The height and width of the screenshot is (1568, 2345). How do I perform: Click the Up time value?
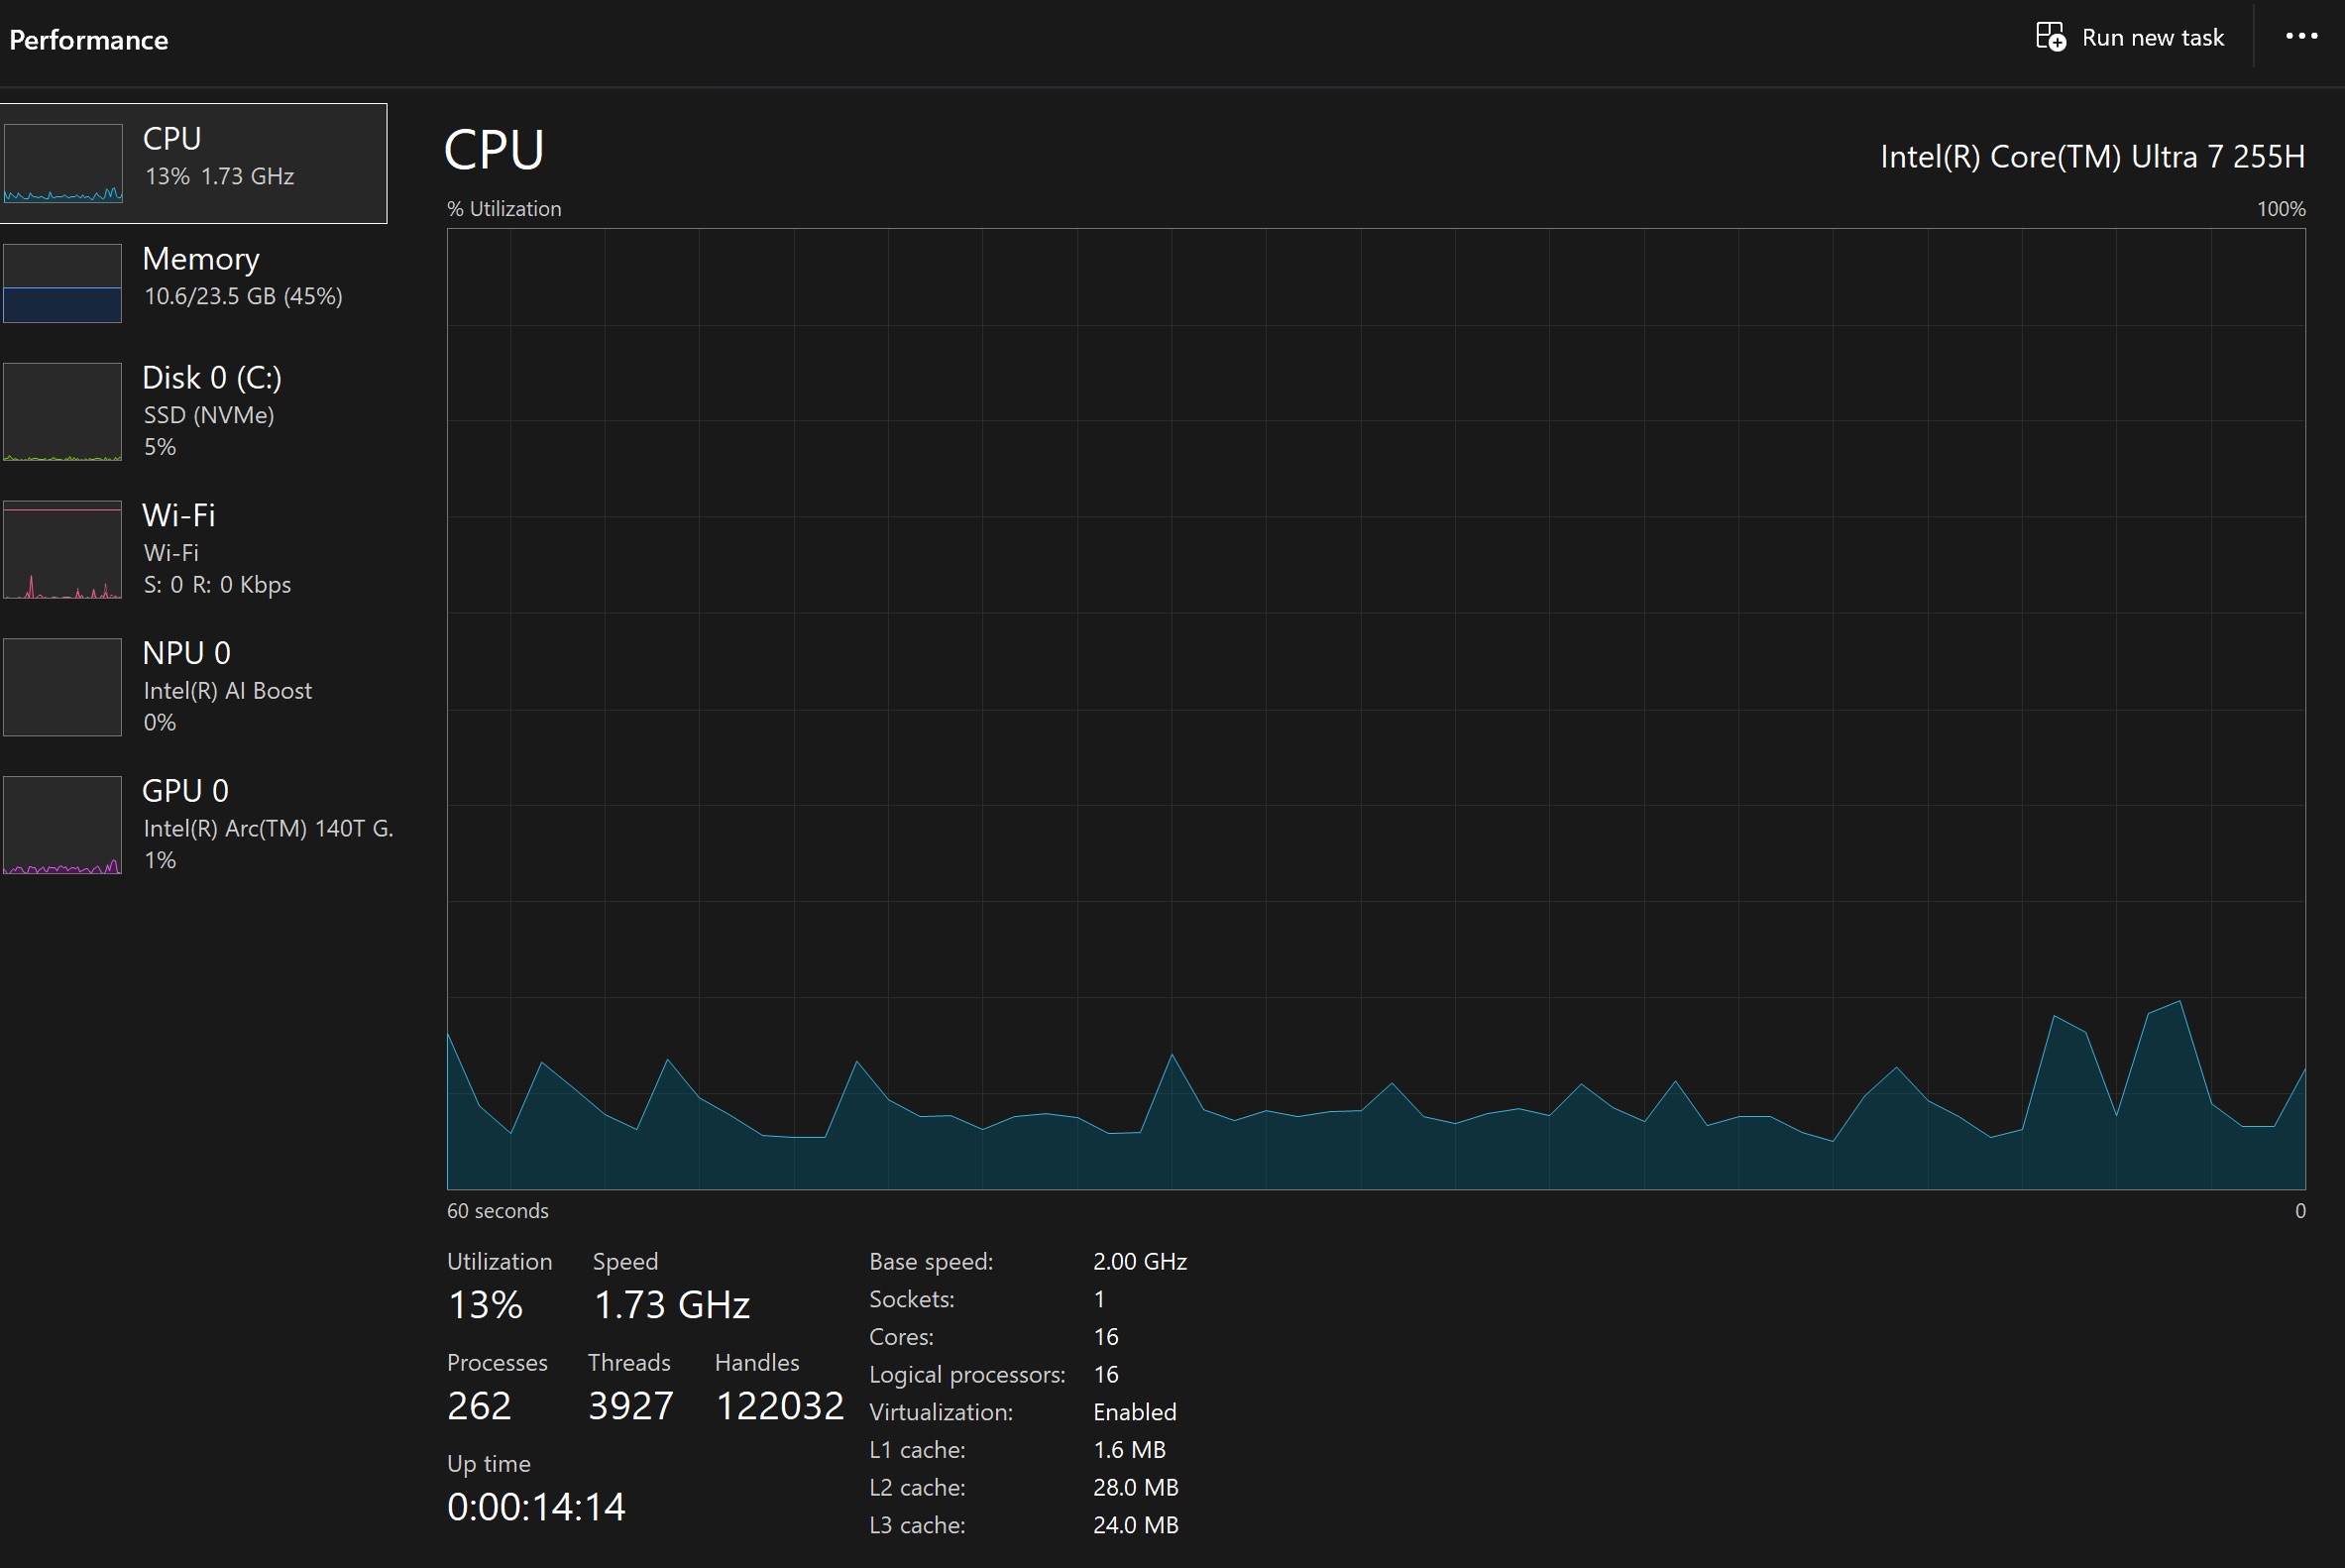(536, 1507)
